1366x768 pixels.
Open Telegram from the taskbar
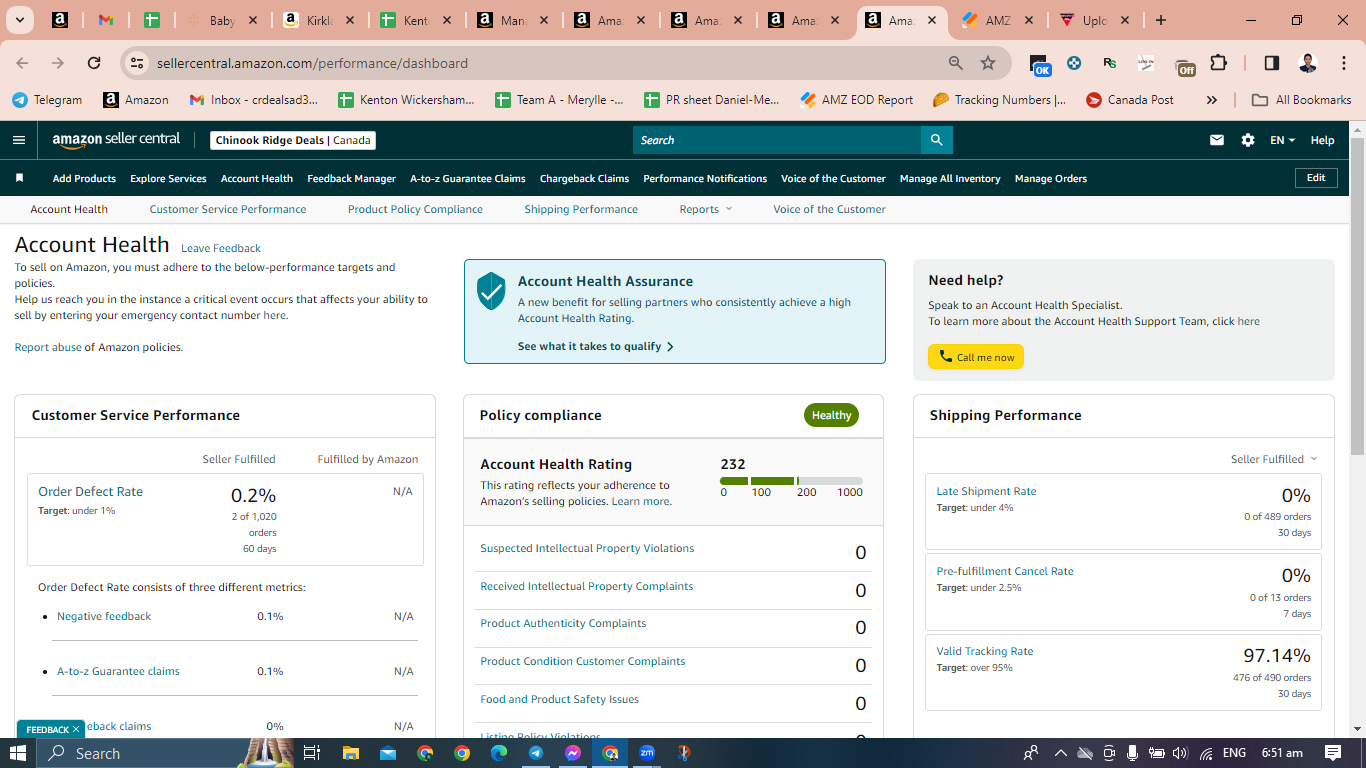click(536, 753)
